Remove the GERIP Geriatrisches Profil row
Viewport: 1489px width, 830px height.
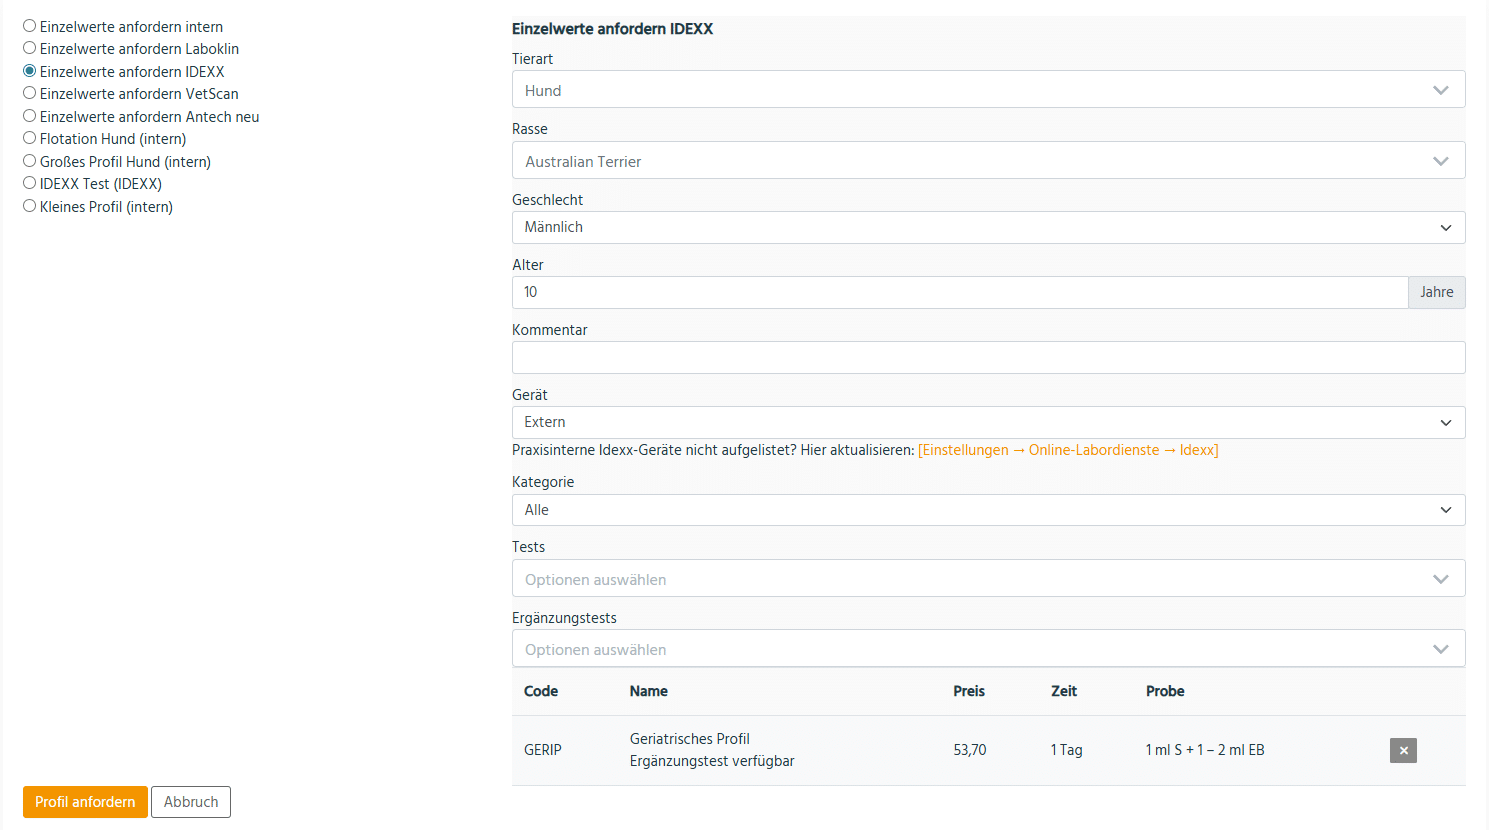tap(1403, 750)
